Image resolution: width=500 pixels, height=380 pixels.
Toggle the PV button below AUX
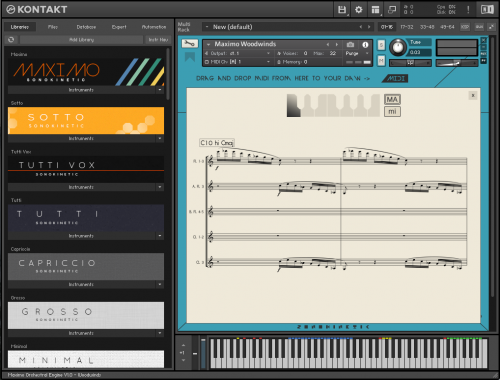click(x=484, y=61)
